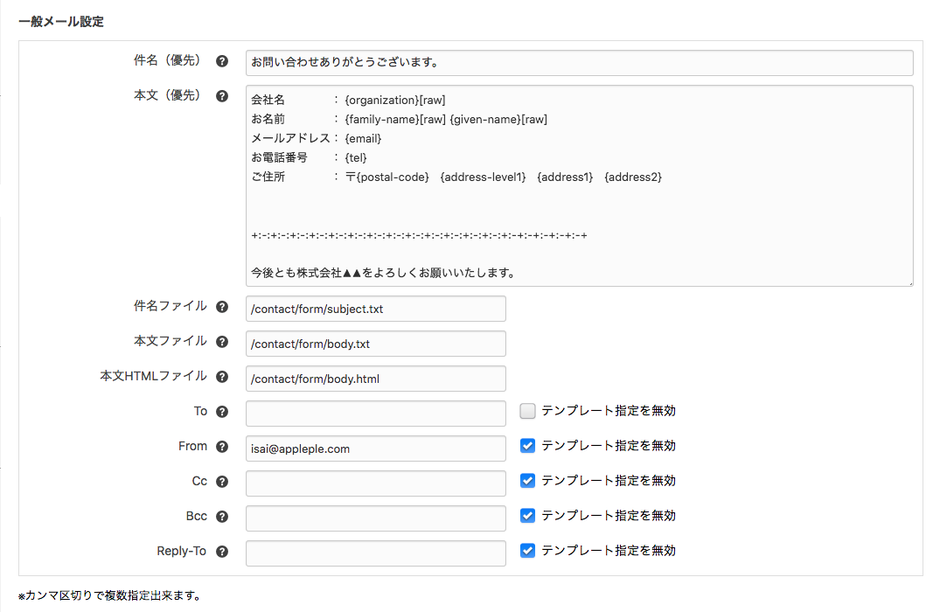Screen dimensions: 940x612
Task: Open help for the Reply-To field
Action: pos(221,551)
